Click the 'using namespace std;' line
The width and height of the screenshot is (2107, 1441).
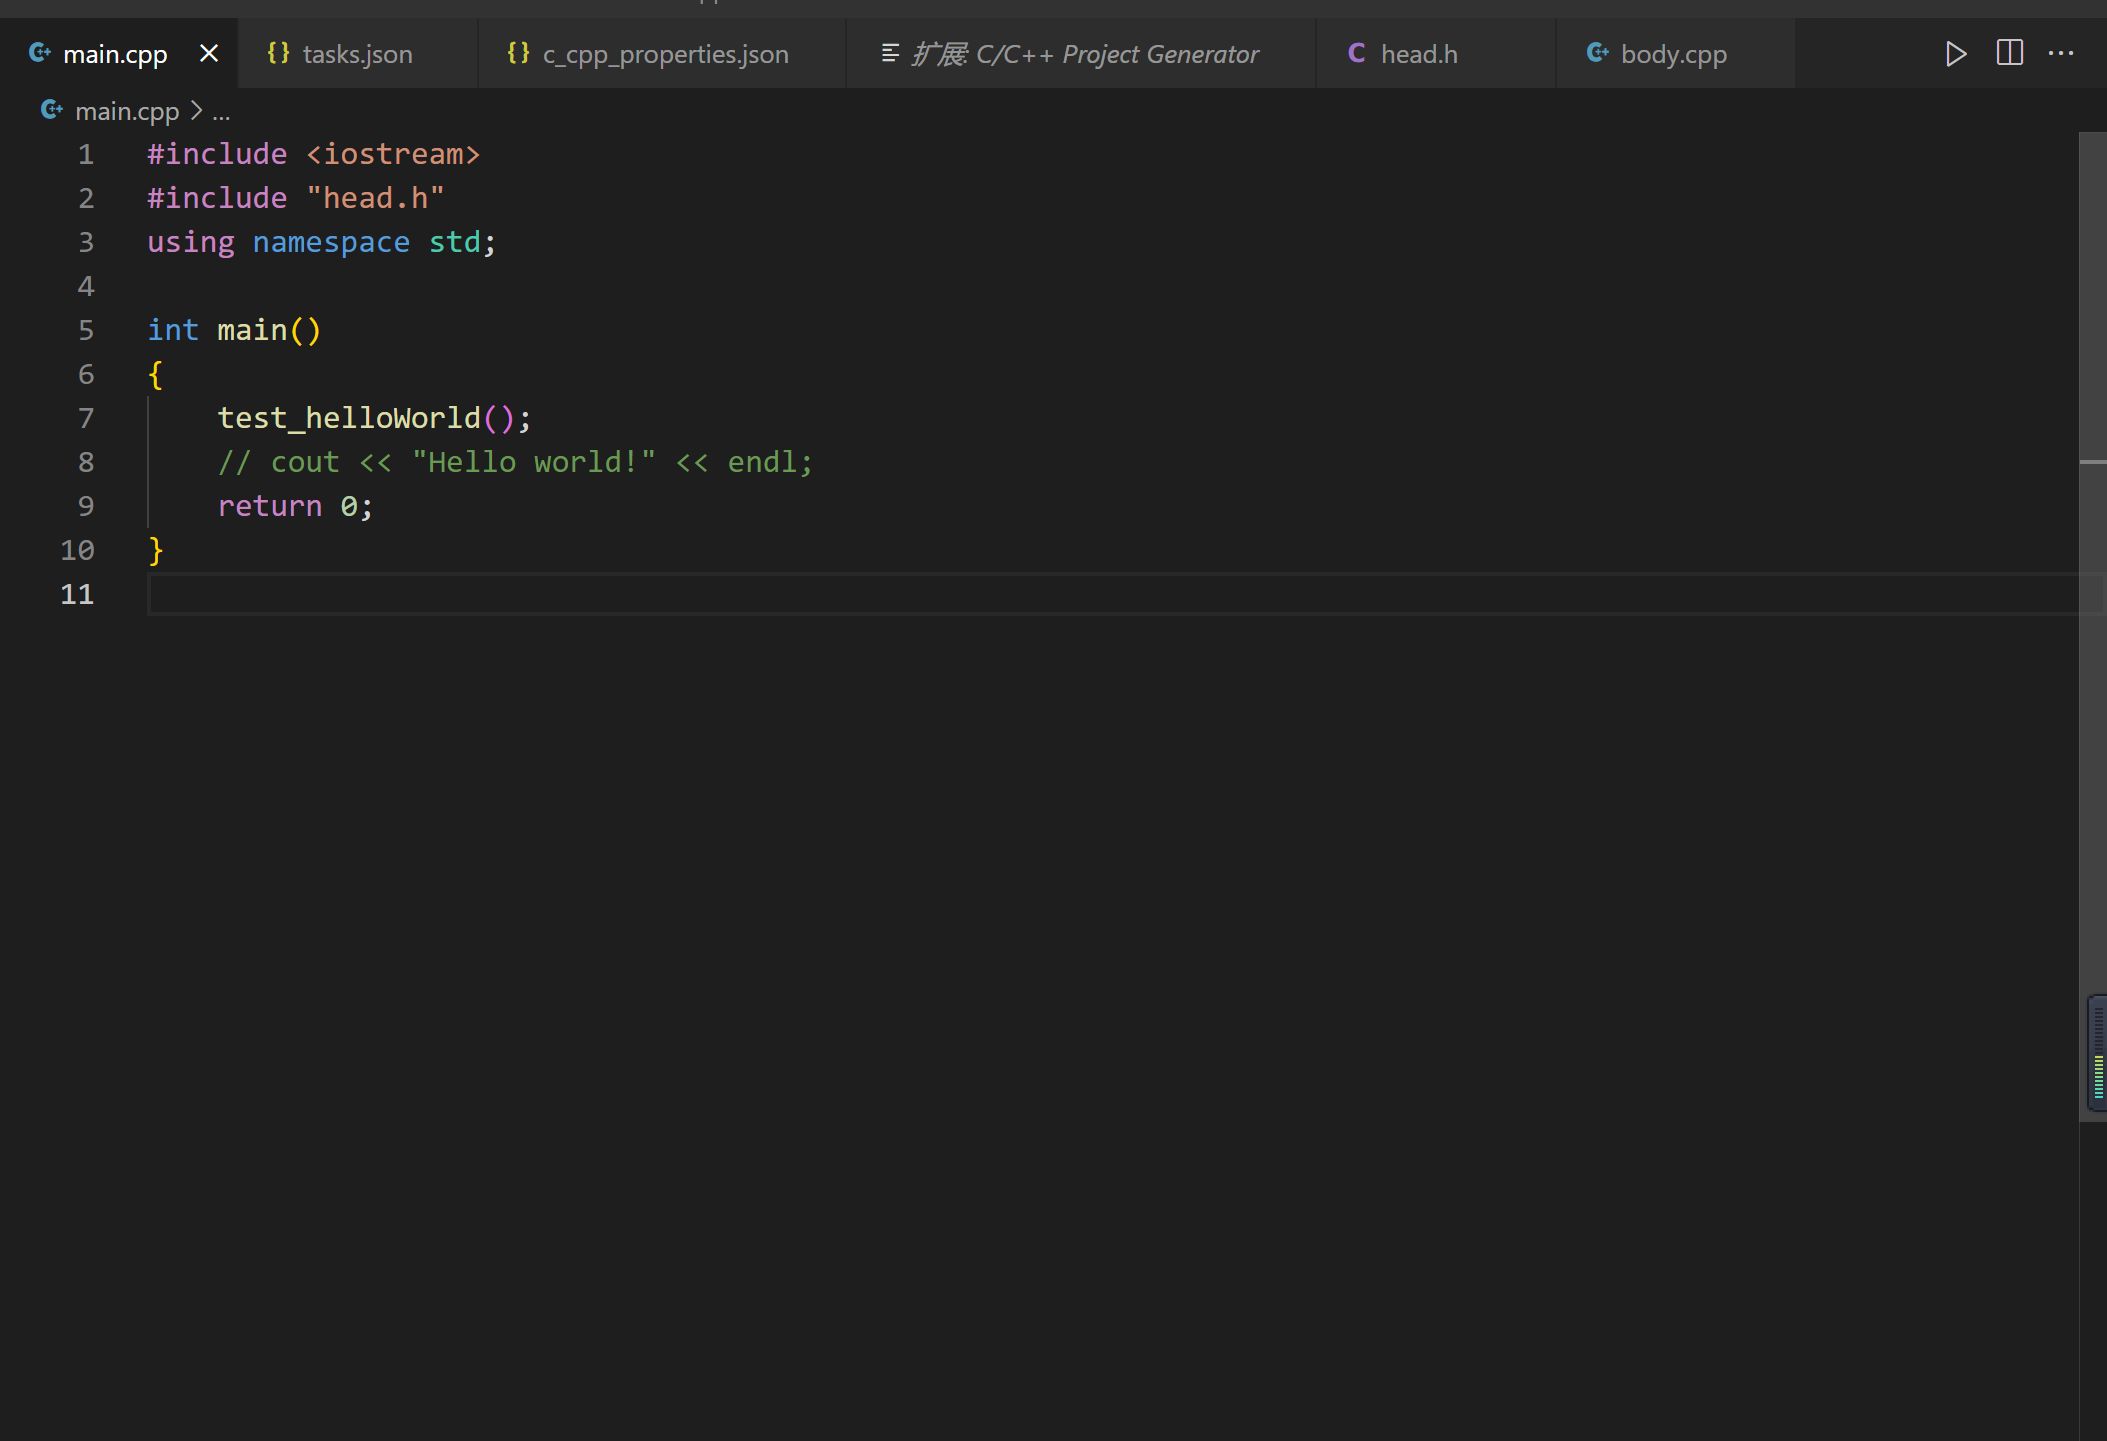[322, 242]
